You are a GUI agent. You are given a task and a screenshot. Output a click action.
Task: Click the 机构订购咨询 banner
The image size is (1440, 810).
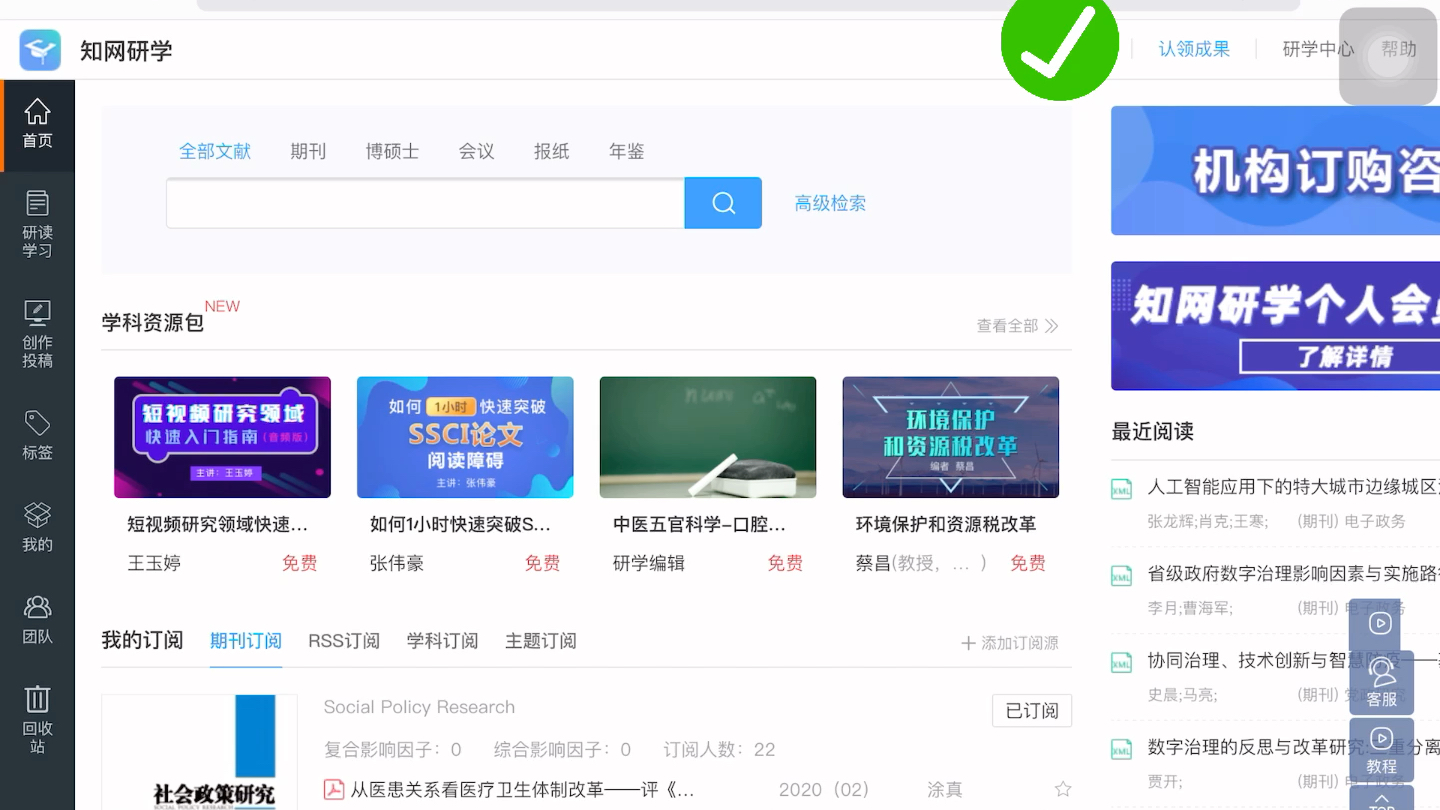(x=1275, y=171)
